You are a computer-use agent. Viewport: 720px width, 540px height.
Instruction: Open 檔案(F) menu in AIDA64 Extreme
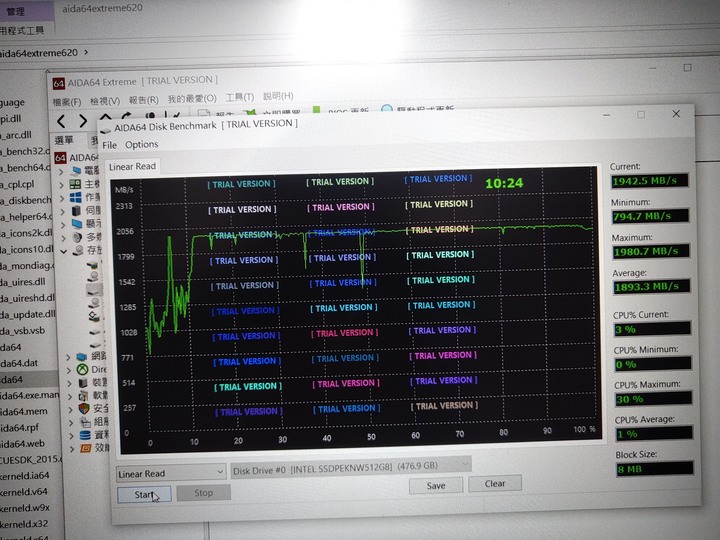67,101
